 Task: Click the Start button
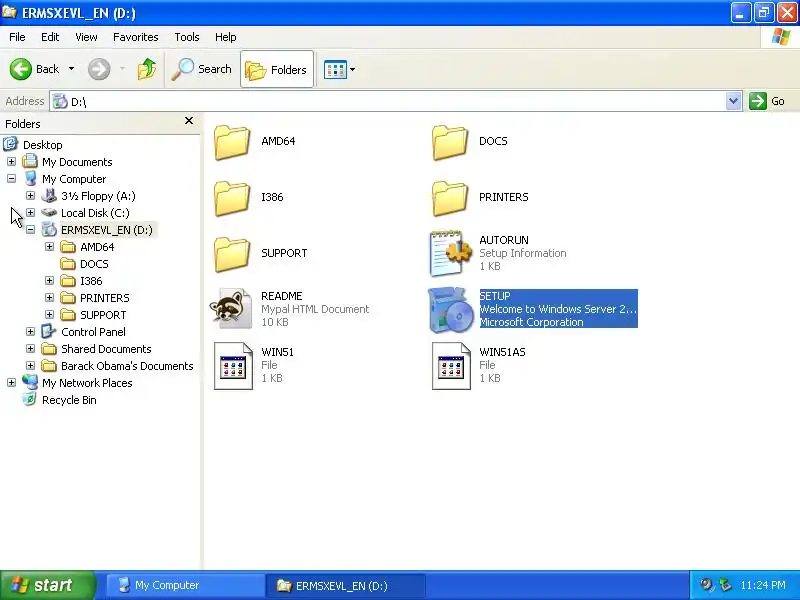click(x=48, y=585)
